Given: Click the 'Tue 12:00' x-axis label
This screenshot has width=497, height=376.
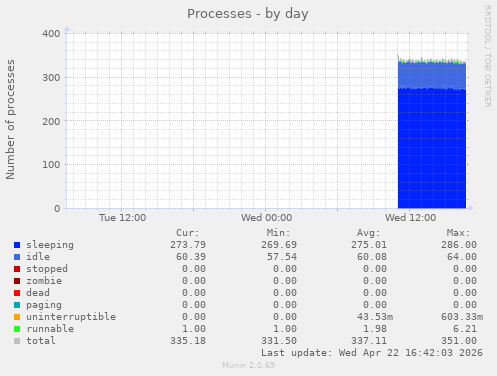Looking at the screenshot, I should point(122,218).
